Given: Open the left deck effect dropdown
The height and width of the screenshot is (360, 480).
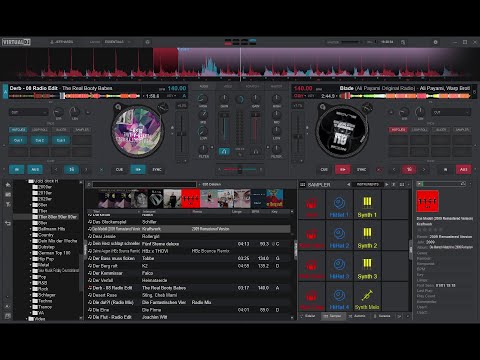Looking at the screenshot, I should pyautogui.click(x=29, y=112).
